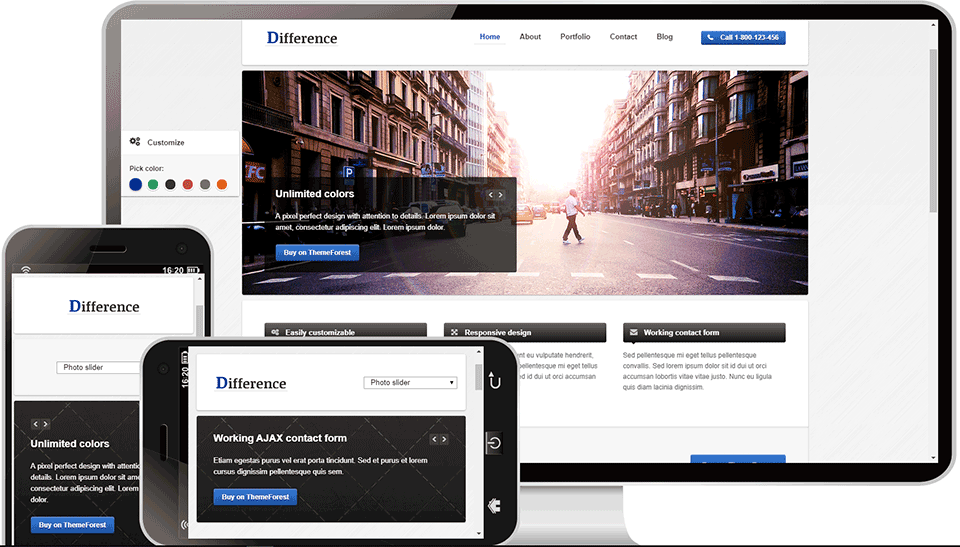Open Photo slider dropdown on landscape phone
The height and width of the screenshot is (547, 960).
click(x=410, y=382)
